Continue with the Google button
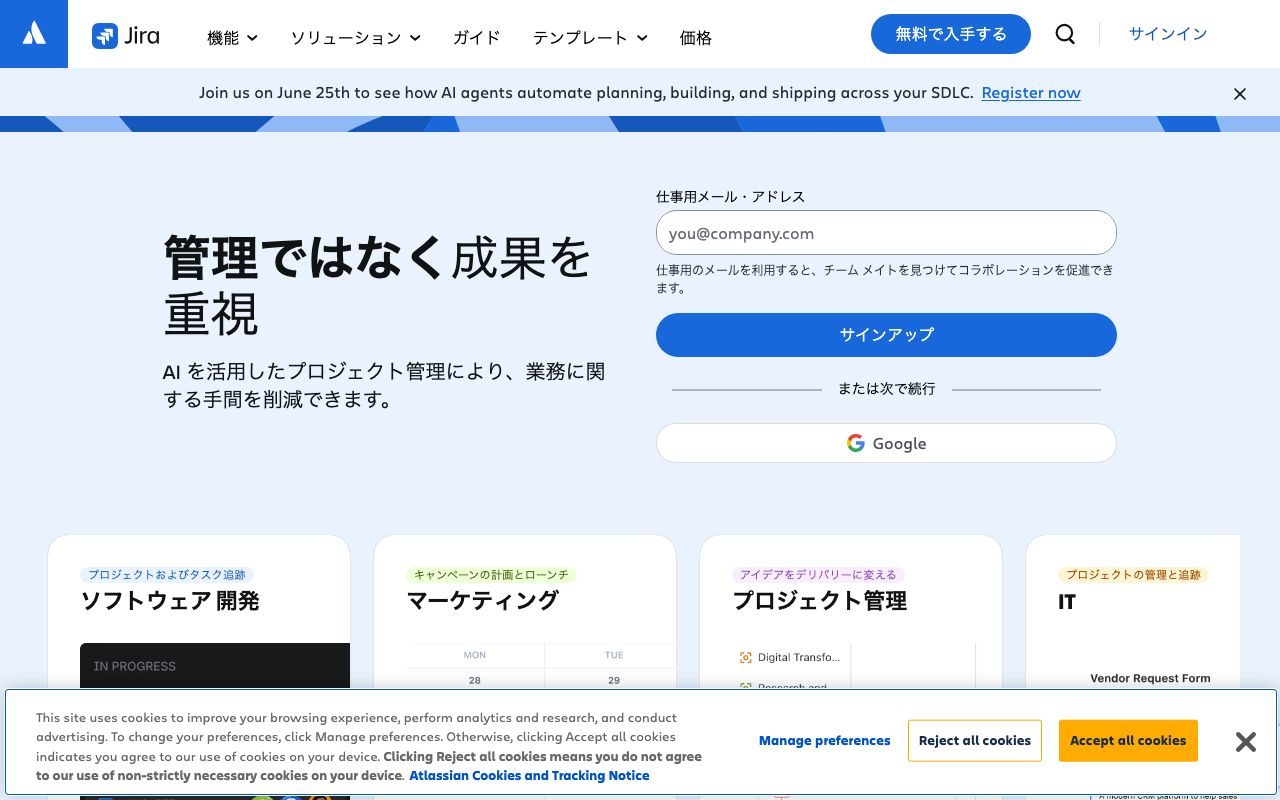The image size is (1280, 800). click(x=886, y=443)
